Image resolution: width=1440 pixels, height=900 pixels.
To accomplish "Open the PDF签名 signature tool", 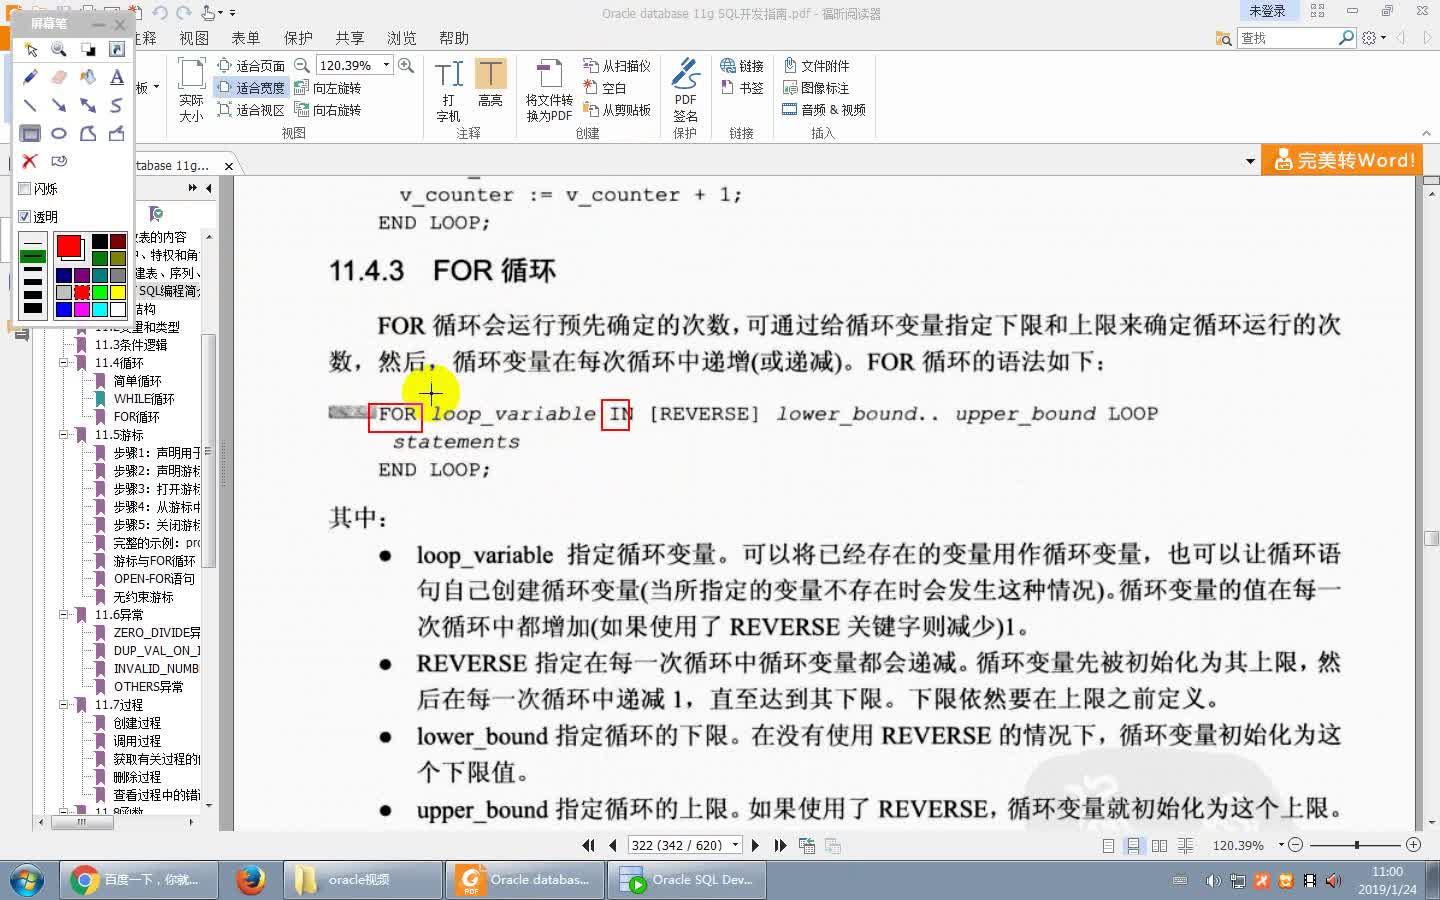I will [x=685, y=88].
